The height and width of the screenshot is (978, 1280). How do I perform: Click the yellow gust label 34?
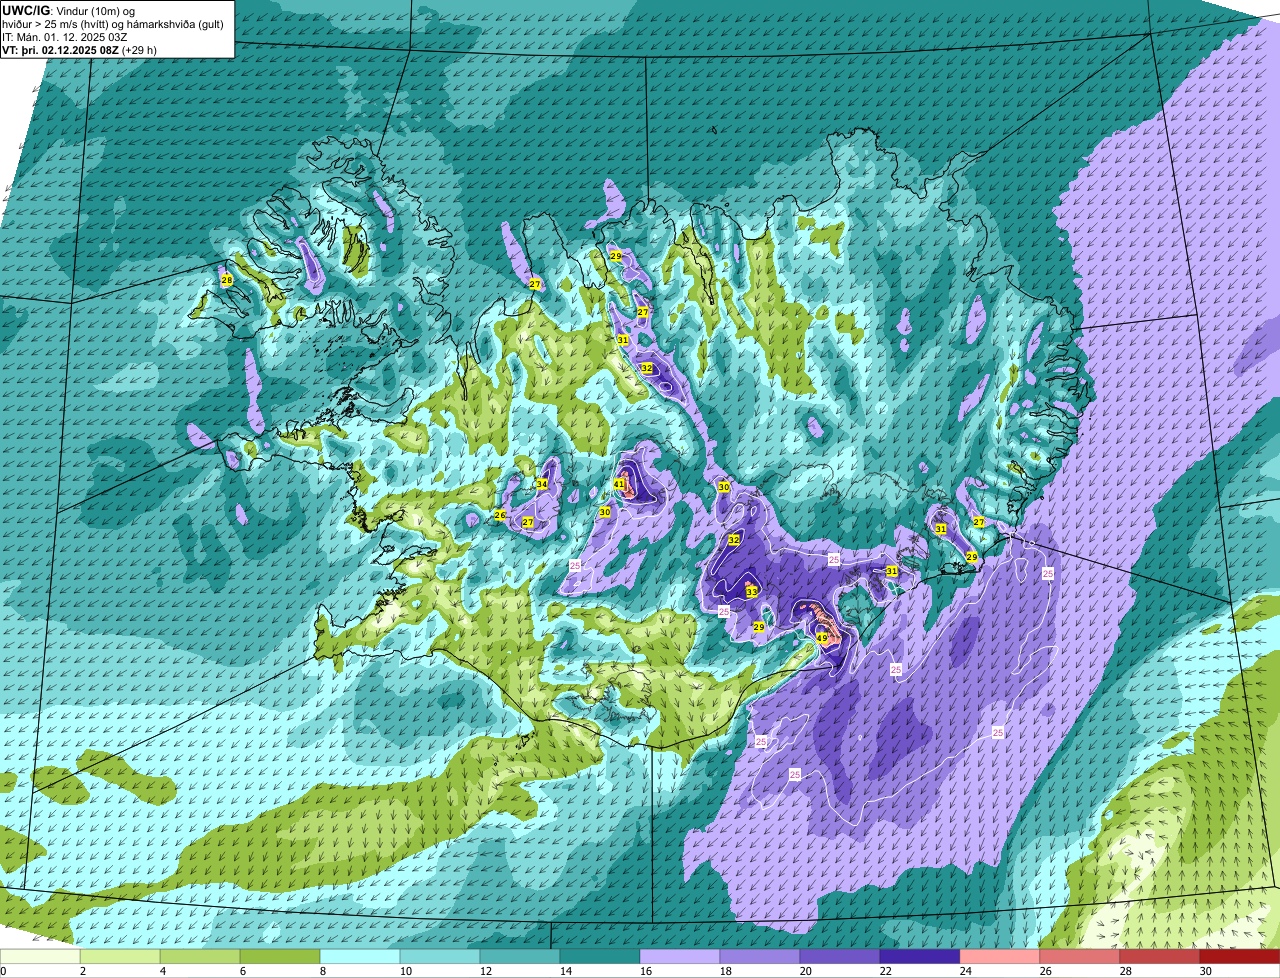(542, 484)
